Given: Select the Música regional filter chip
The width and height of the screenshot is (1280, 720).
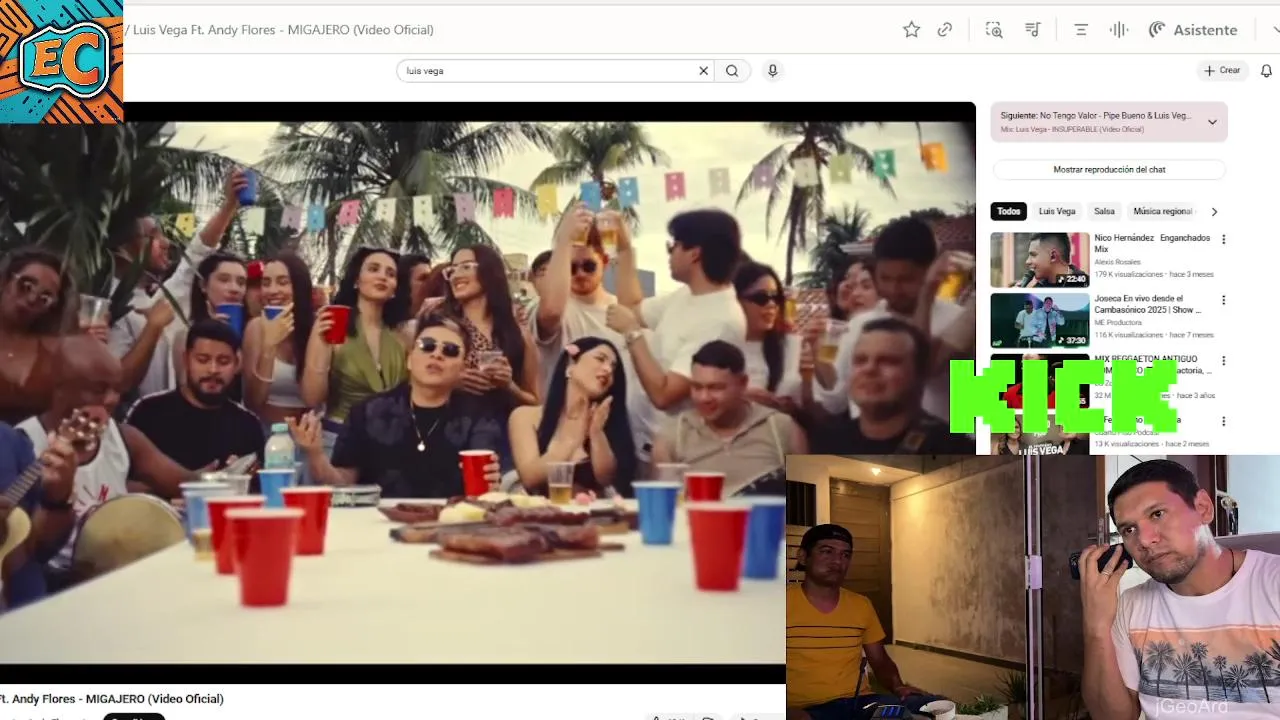Looking at the screenshot, I should click(1162, 211).
